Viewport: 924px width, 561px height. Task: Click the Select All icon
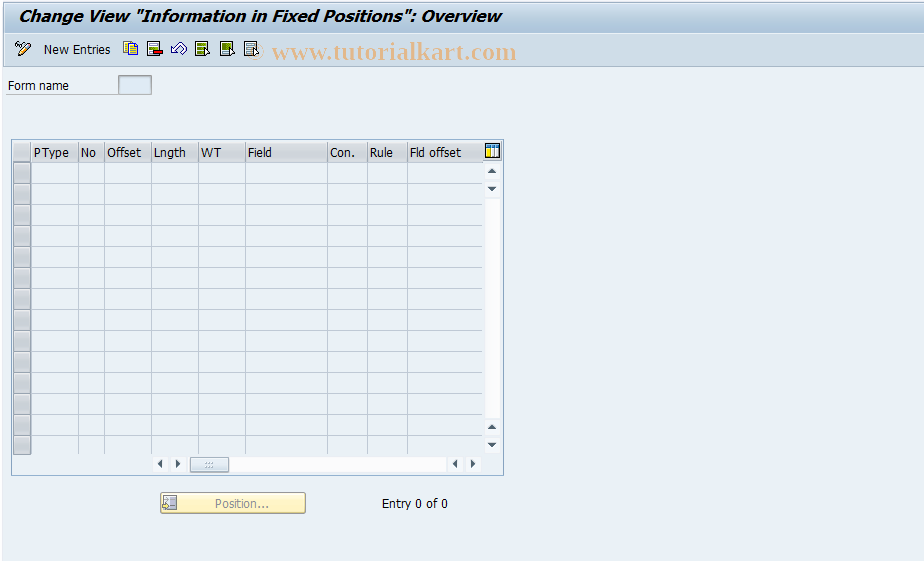click(x=202, y=49)
